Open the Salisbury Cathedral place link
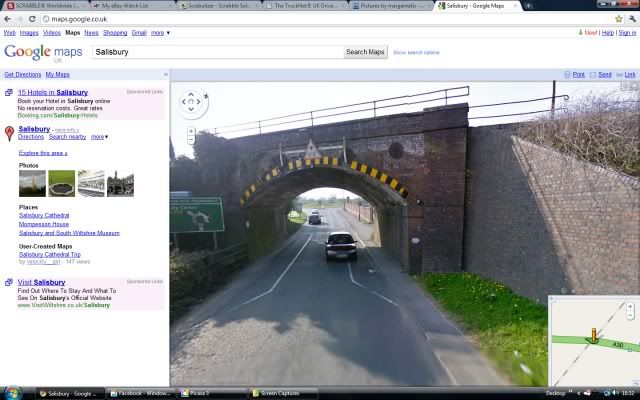The image size is (640, 400). [x=44, y=216]
